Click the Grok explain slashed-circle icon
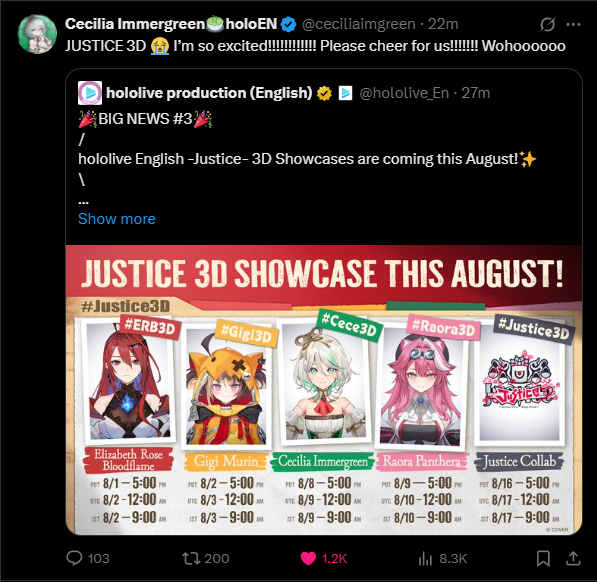 pyautogui.click(x=547, y=25)
